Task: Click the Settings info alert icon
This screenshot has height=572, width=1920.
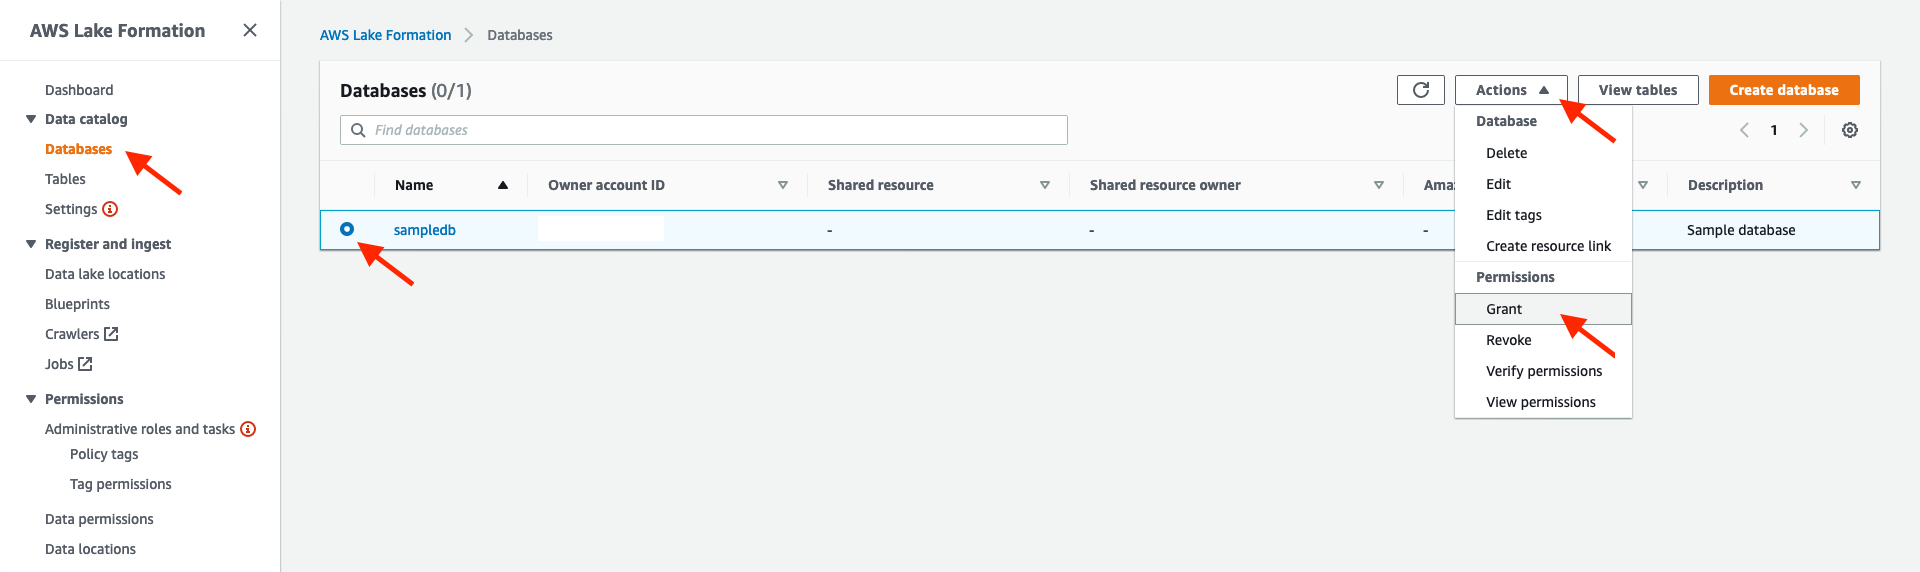Action: (110, 209)
